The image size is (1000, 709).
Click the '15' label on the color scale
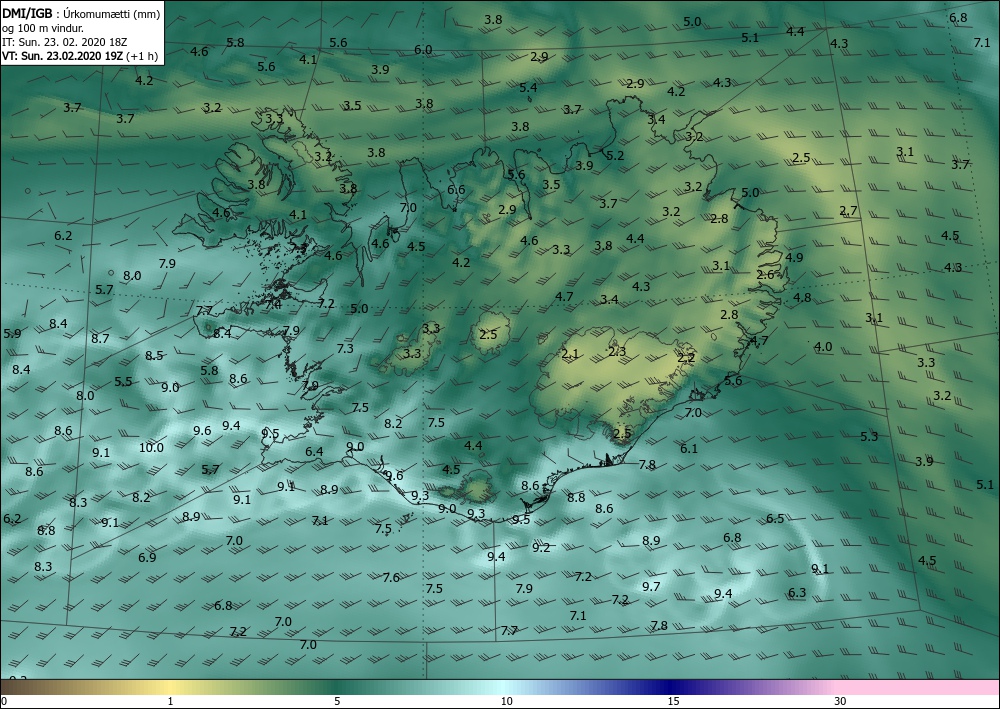(x=673, y=702)
